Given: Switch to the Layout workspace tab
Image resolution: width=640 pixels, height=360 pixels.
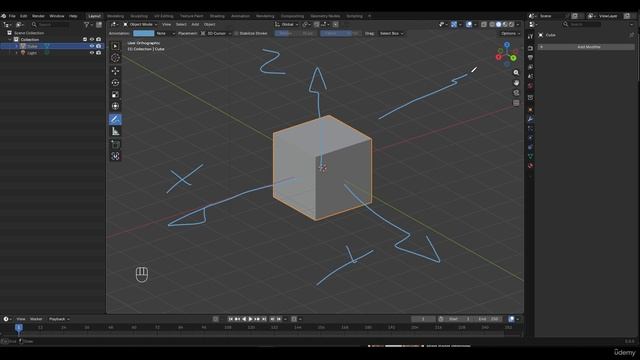Looking at the screenshot, I should [95, 16].
